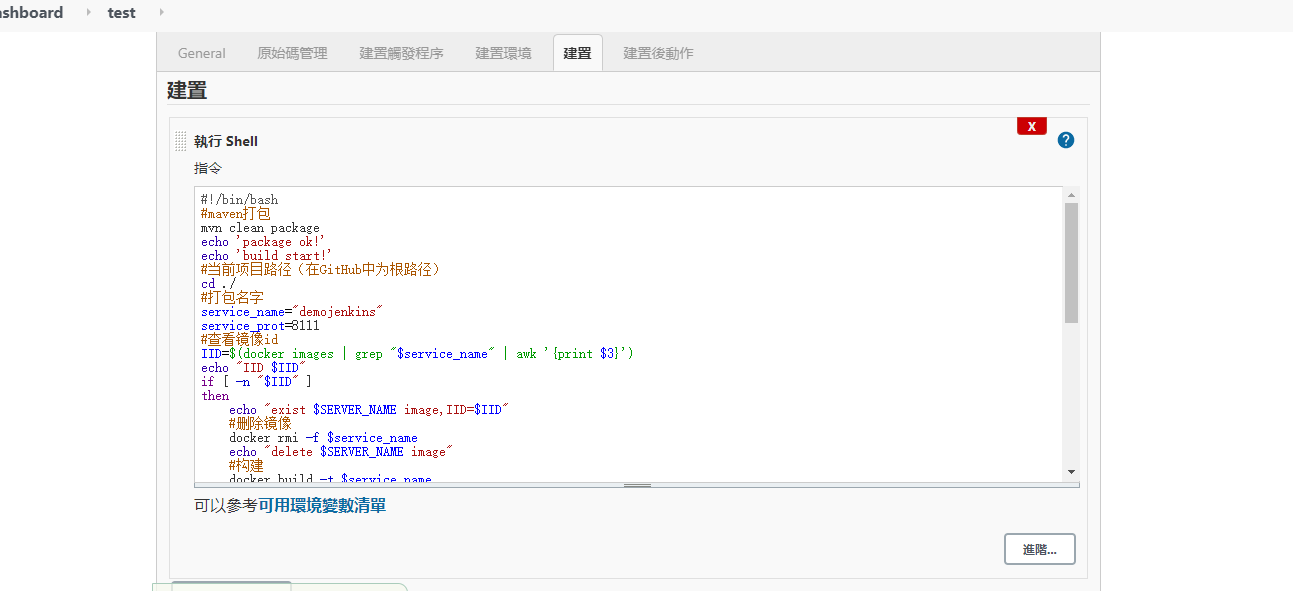Click the 執行 Shell step title
The width and height of the screenshot is (1293, 591).
226,142
